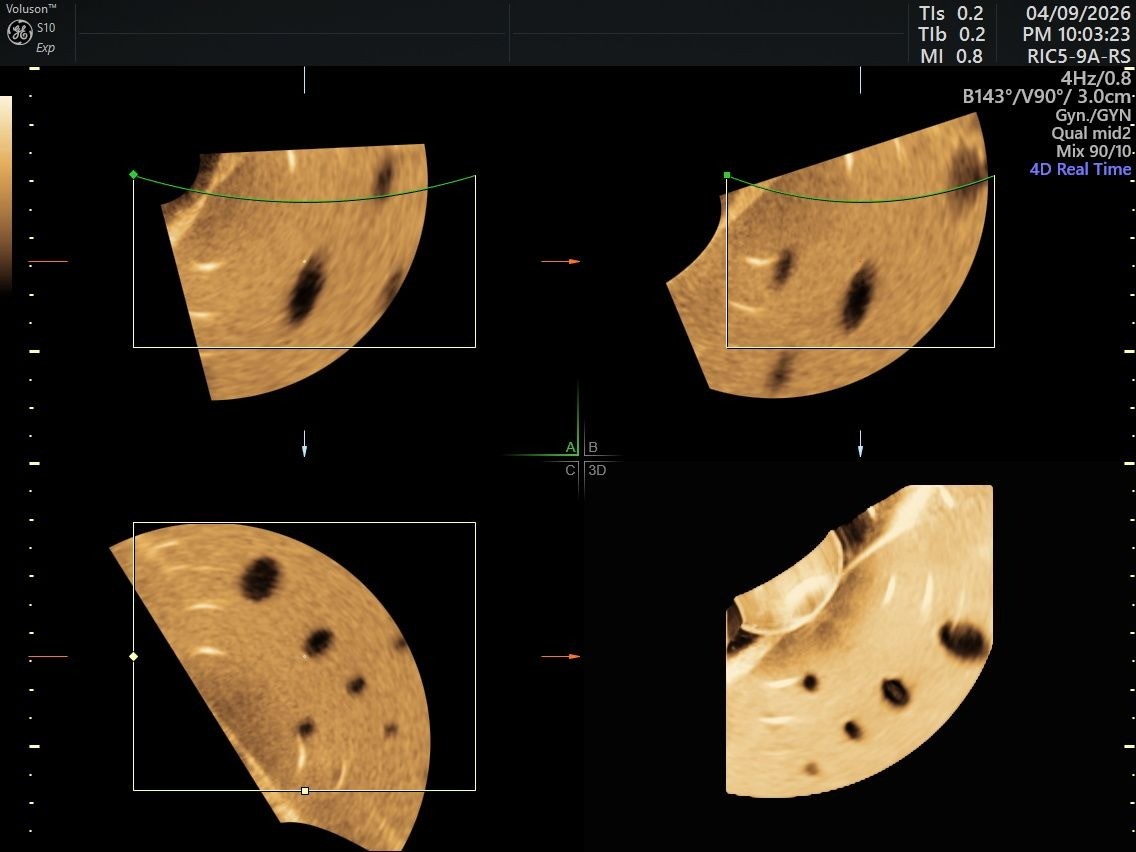Click the "B143°/V90°/ 3.0cm" volume angle text
1136x852 pixels.
[x=1047, y=96]
